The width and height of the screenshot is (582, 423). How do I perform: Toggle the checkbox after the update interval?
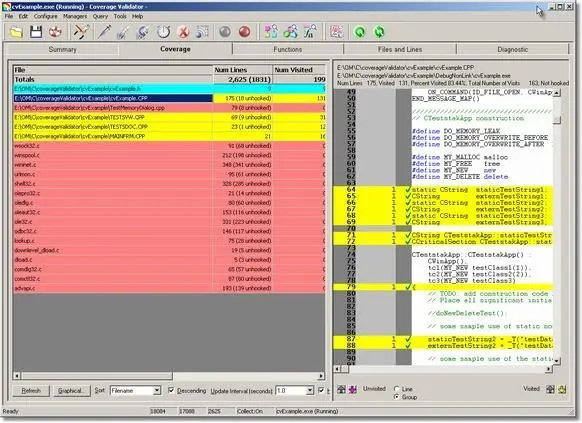tap(321, 390)
